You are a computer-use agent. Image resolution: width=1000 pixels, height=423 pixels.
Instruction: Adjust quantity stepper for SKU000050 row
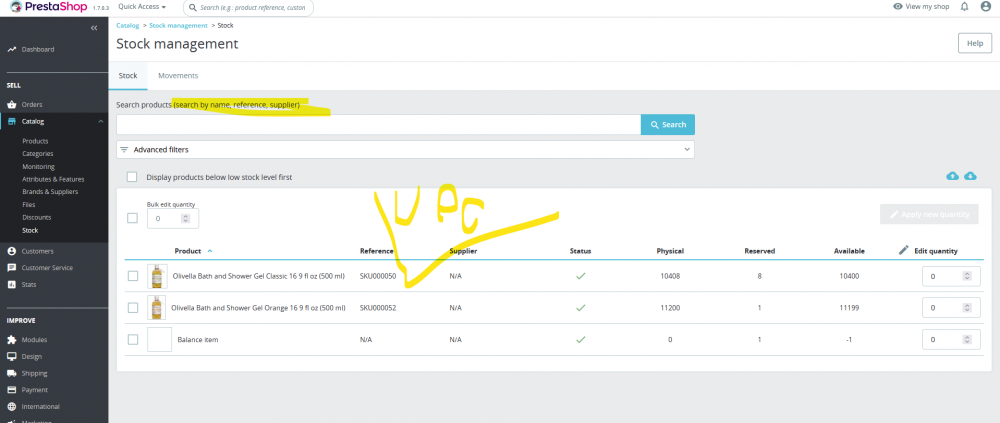[x=967, y=276]
